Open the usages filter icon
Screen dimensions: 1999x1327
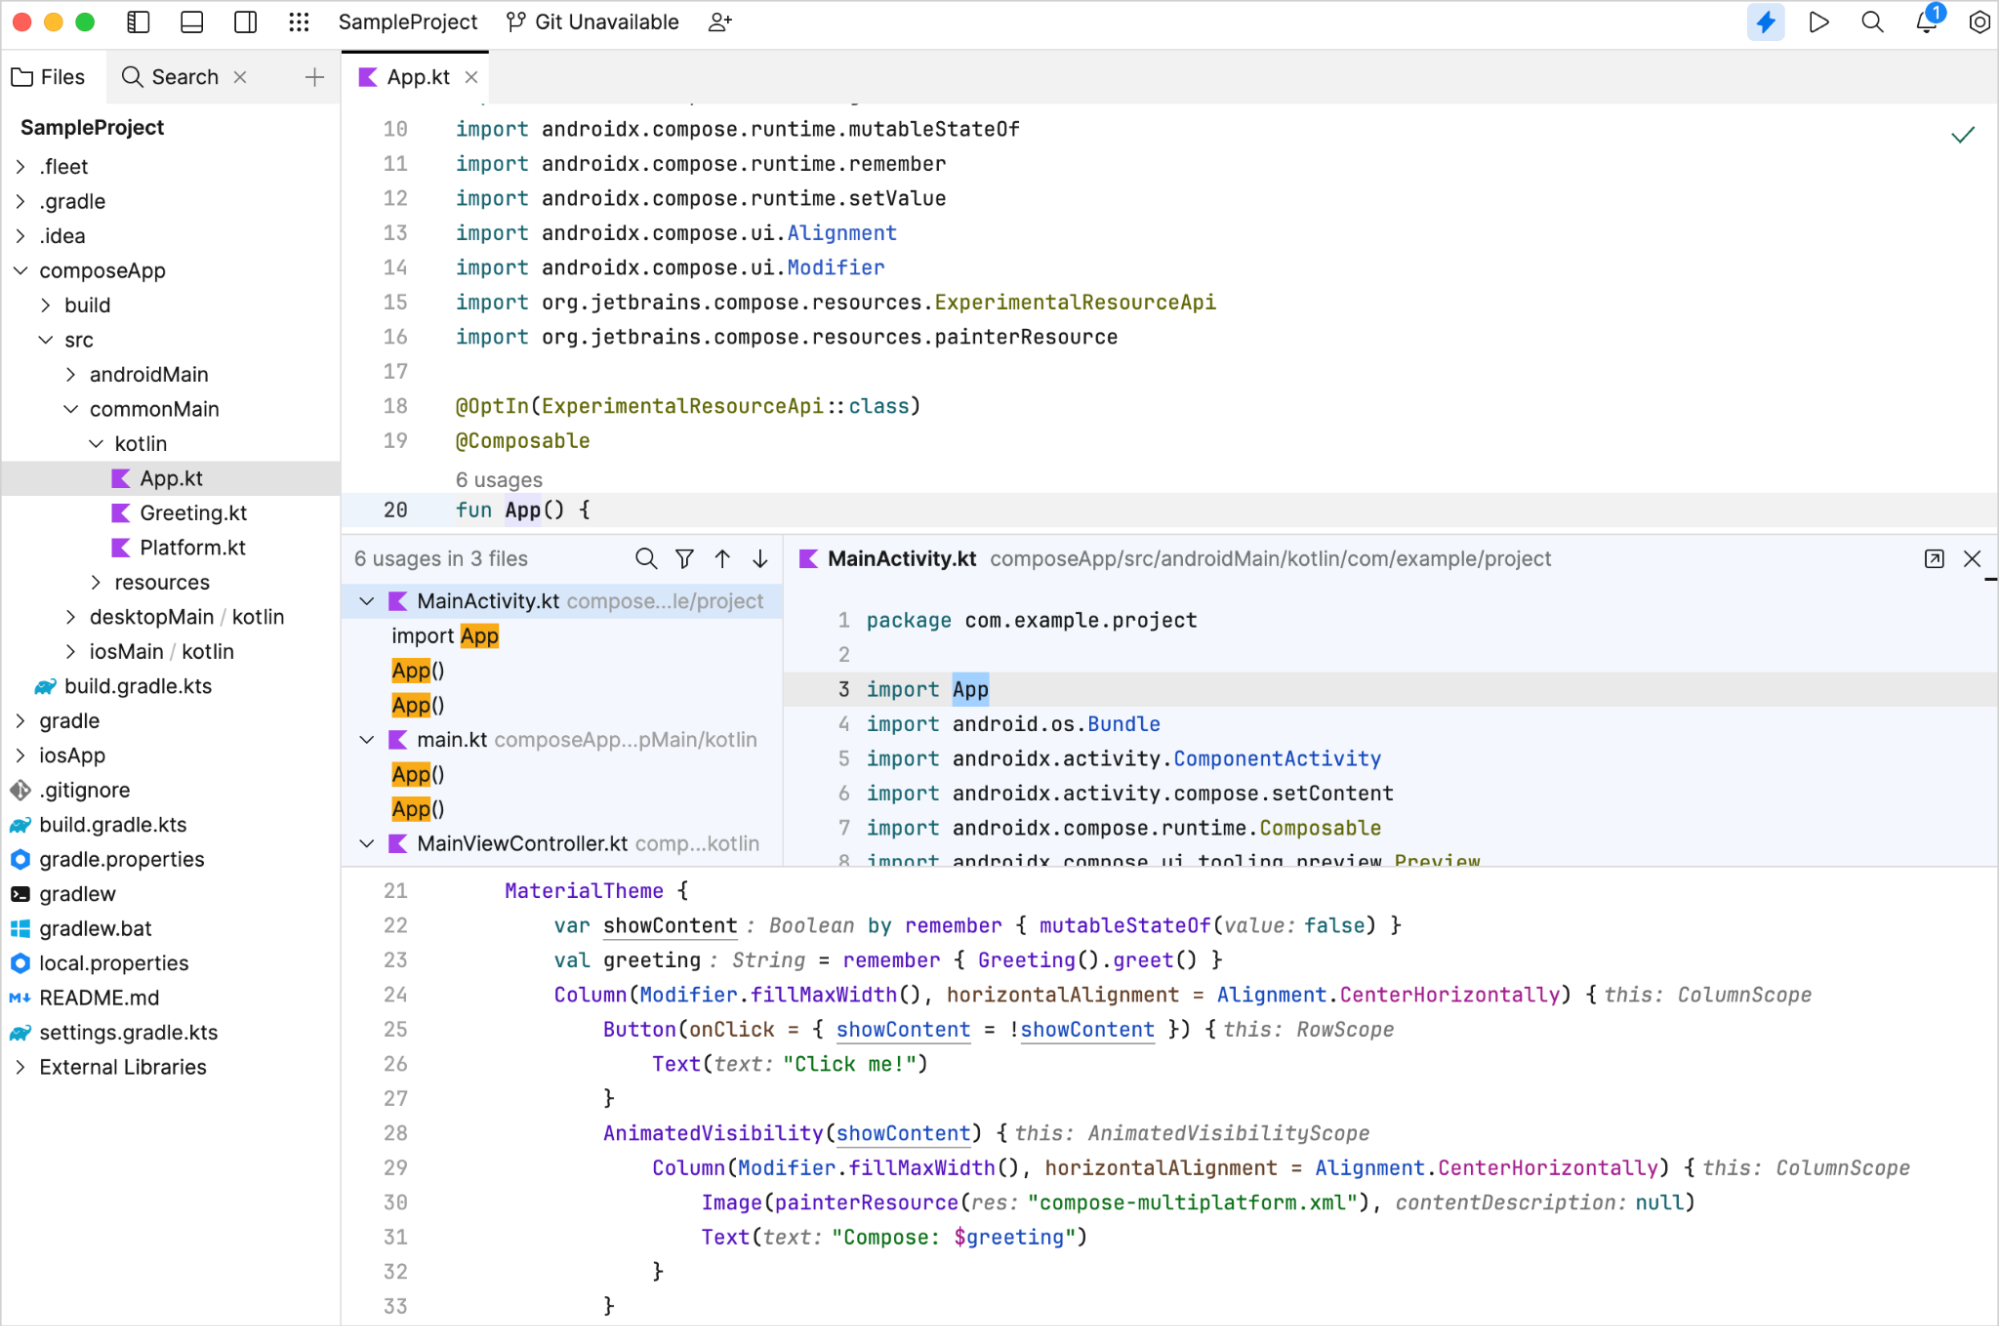coord(684,558)
